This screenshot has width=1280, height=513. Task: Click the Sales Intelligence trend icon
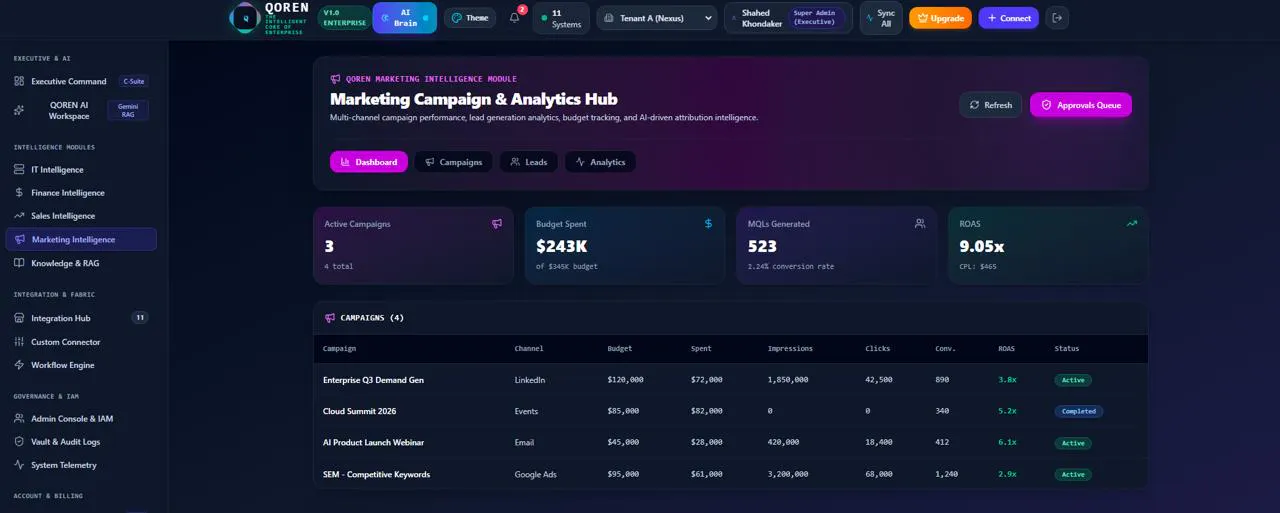click(x=19, y=216)
